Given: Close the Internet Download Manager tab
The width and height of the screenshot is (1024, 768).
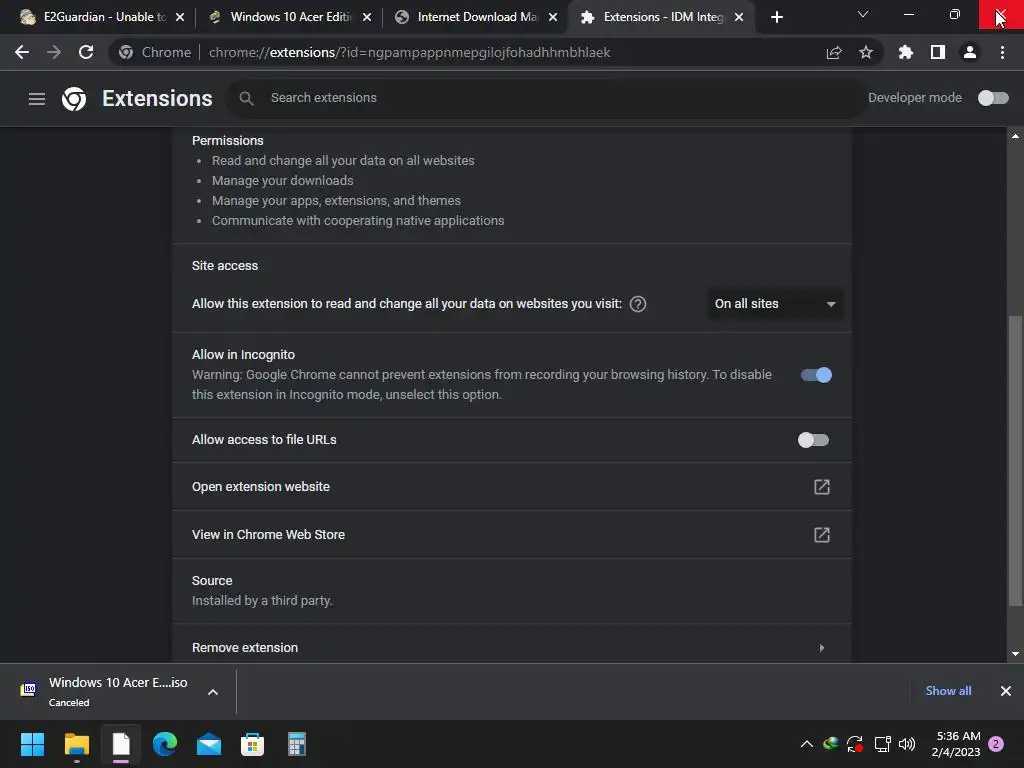Looking at the screenshot, I should coord(553,17).
